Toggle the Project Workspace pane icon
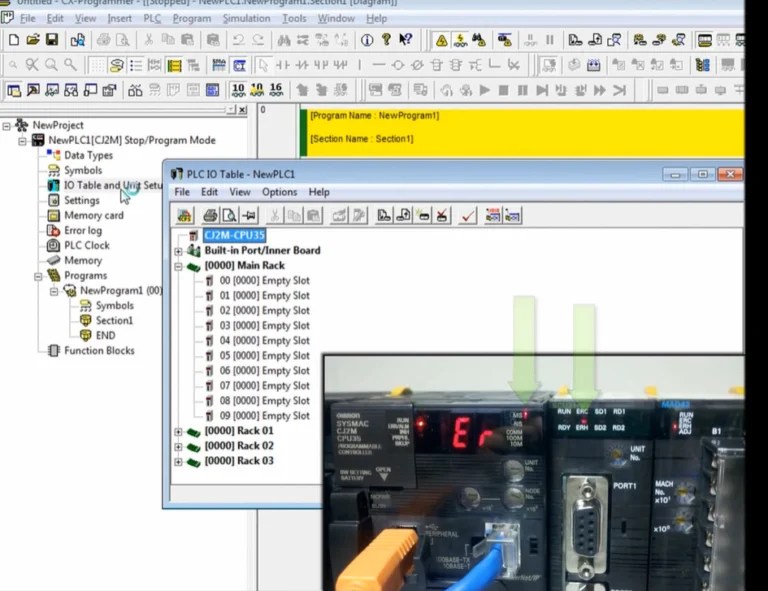The width and height of the screenshot is (768, 591). coord(14,90)
